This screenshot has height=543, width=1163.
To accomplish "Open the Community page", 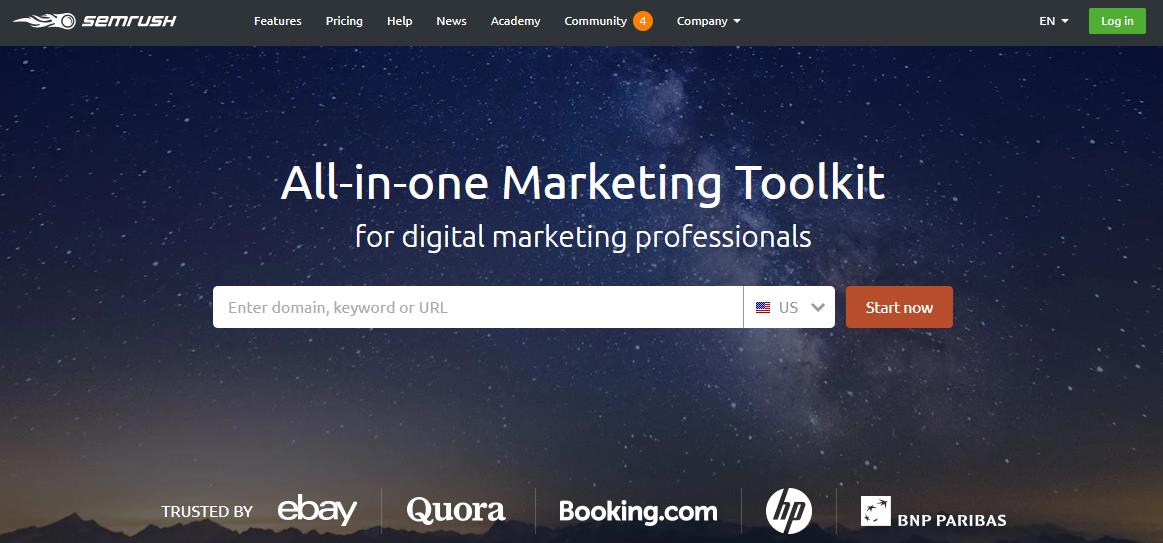I will (596, 21).
